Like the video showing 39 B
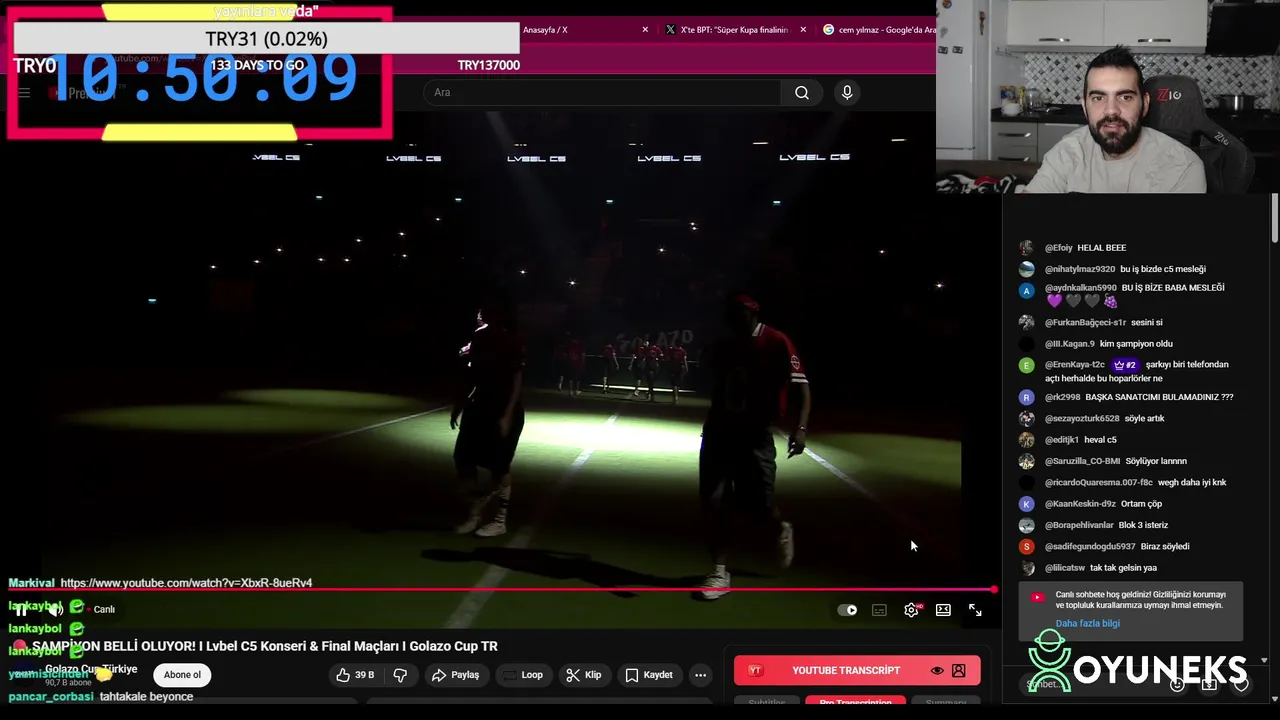The height and width of the screenshot is (720, 1280). coord(355,675)
